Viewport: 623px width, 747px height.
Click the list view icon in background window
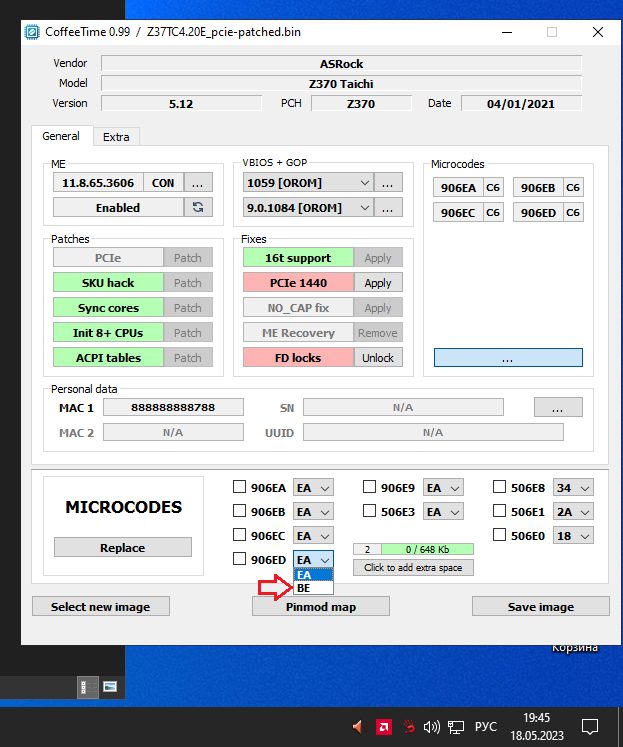(x=88, y=687)
